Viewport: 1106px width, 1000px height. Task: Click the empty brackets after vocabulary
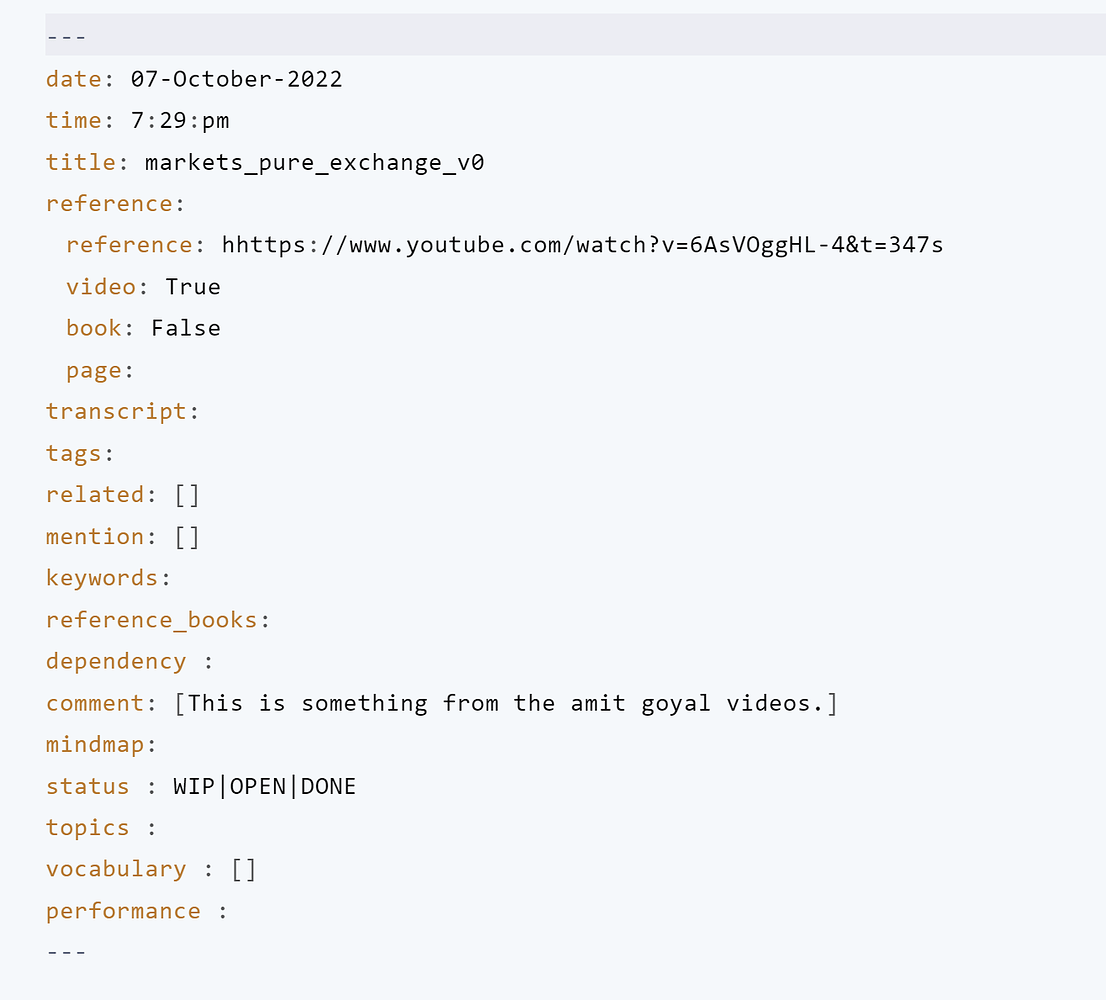point(244,869)
